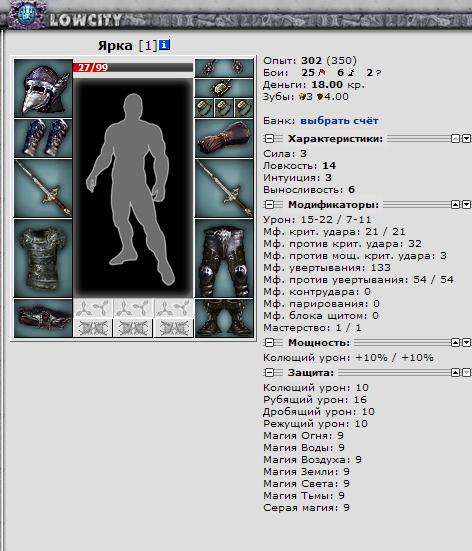Click the boots equipment slot

point(224,318)
